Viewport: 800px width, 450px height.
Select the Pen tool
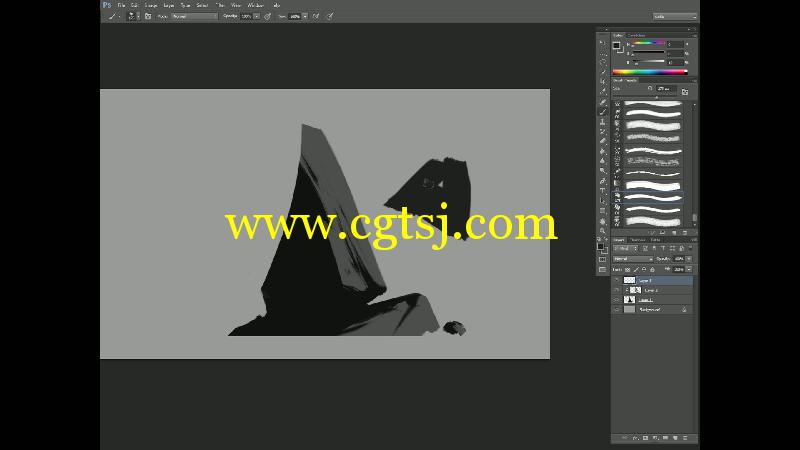coord(603,181)
